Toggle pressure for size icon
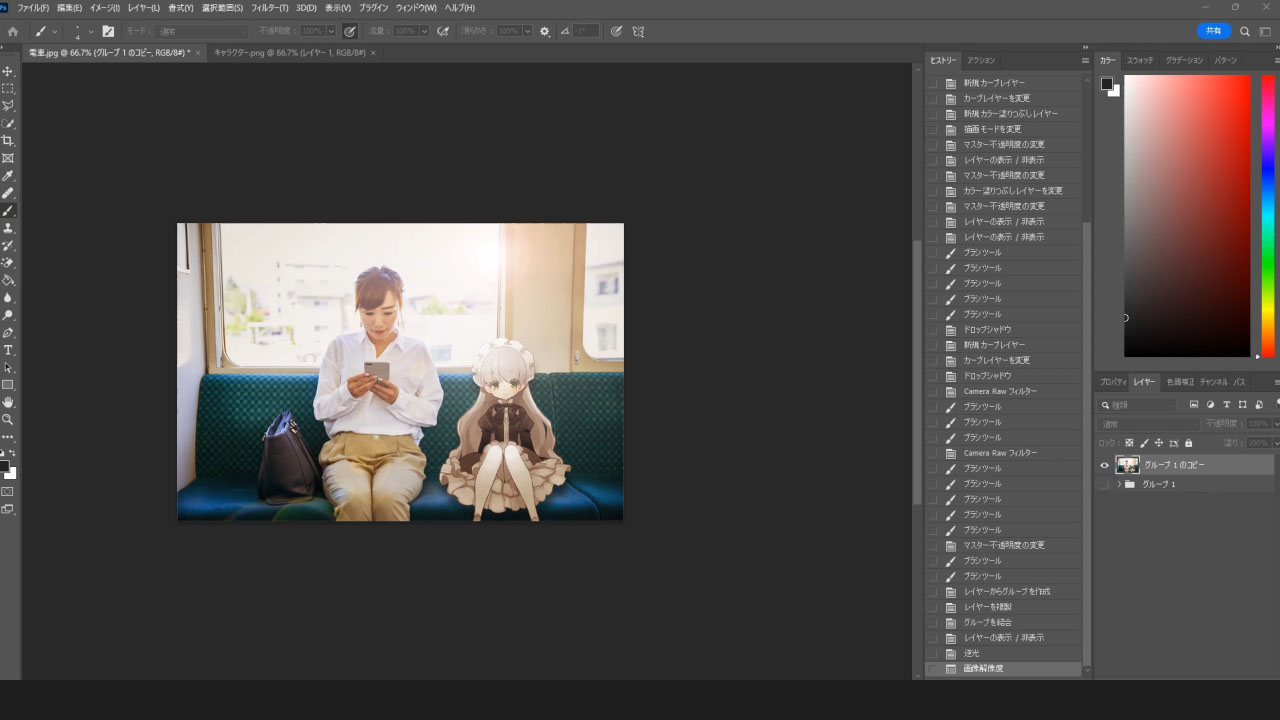 coord(617,31)
